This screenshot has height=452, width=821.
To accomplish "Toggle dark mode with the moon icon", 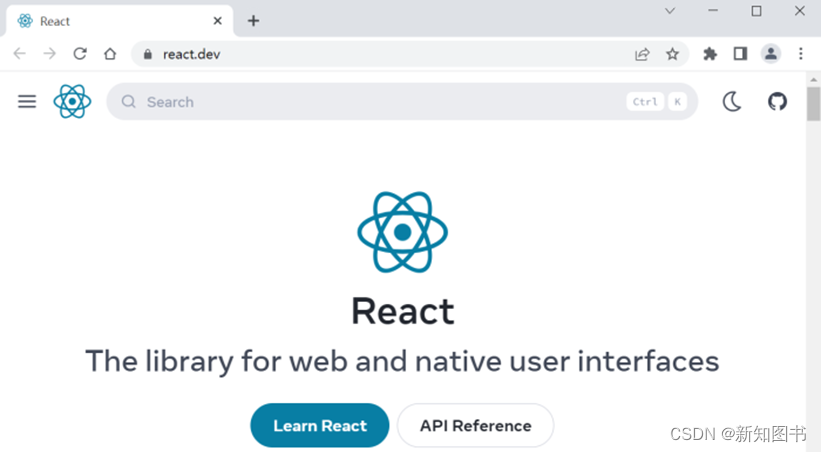I will click(732, 101).
